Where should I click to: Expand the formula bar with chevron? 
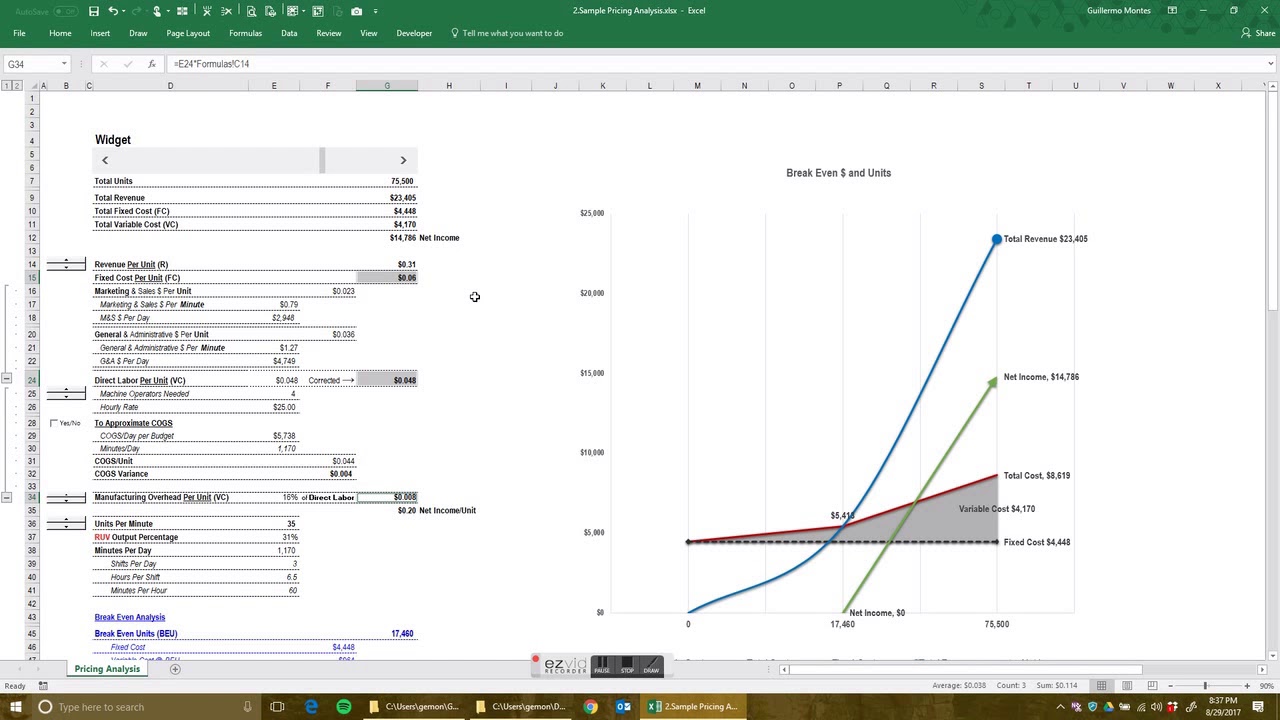pyautogui.click(x=1270, y=64)
